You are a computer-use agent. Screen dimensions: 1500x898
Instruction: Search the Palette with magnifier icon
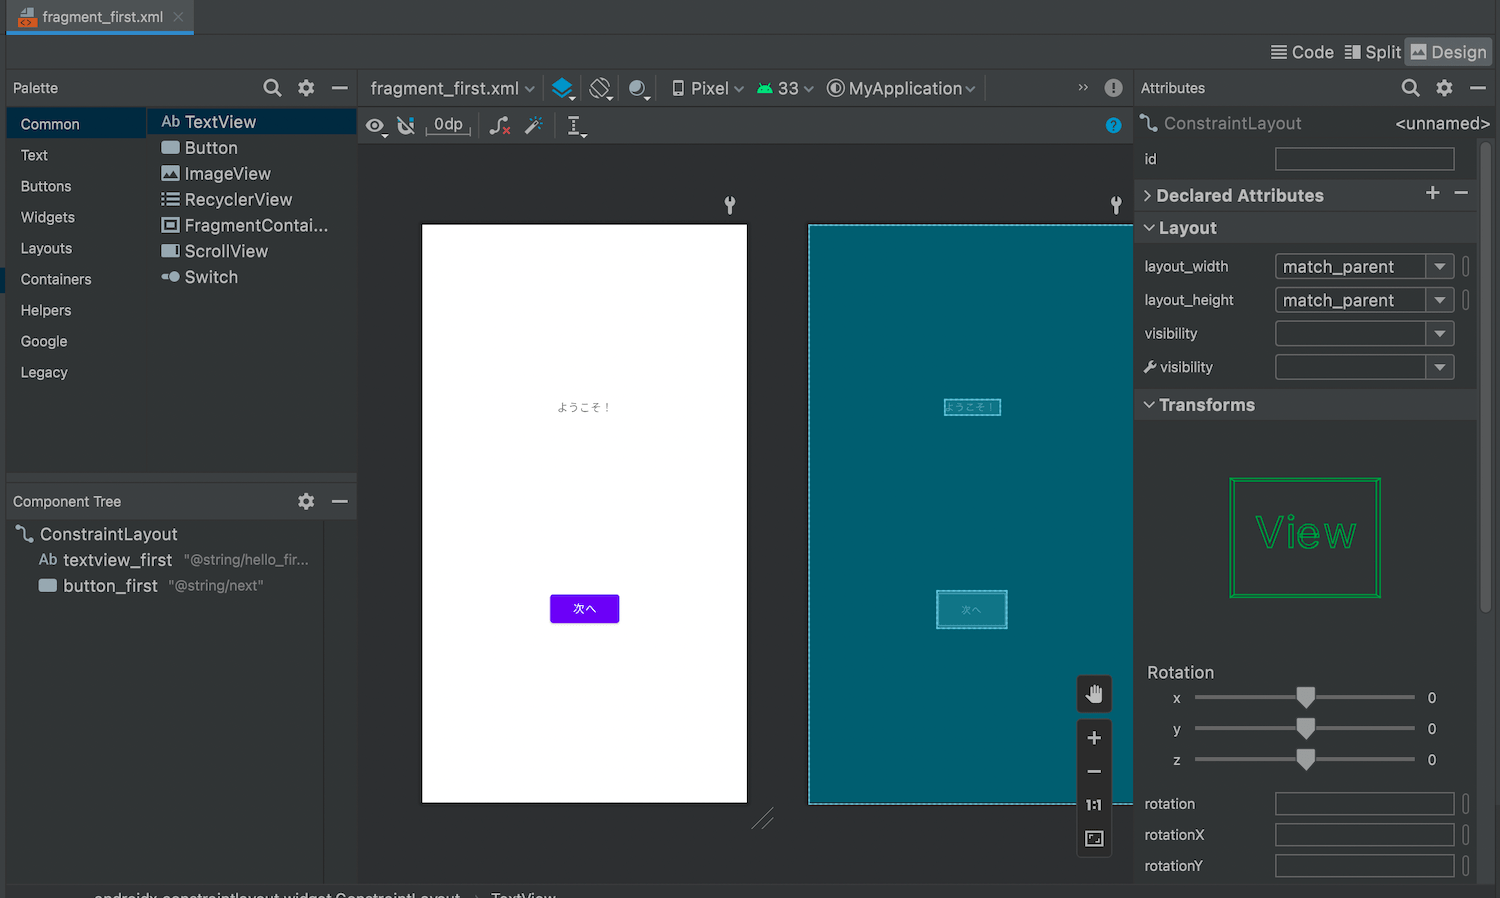[x=272, y=88]
